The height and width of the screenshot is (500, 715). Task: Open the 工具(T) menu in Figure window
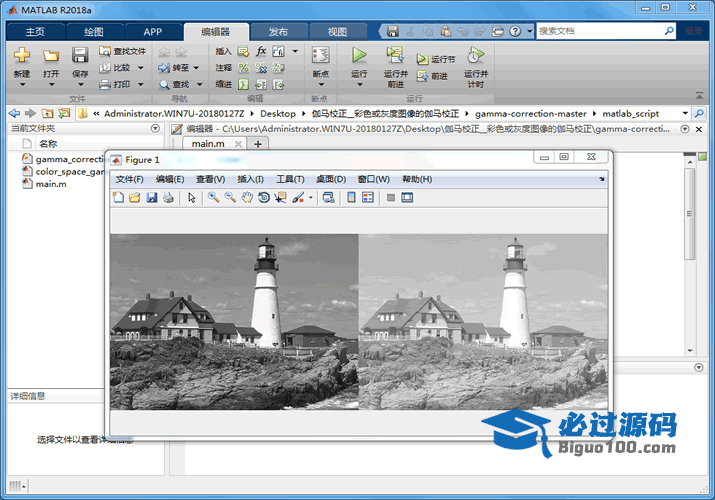click(290, 179)
